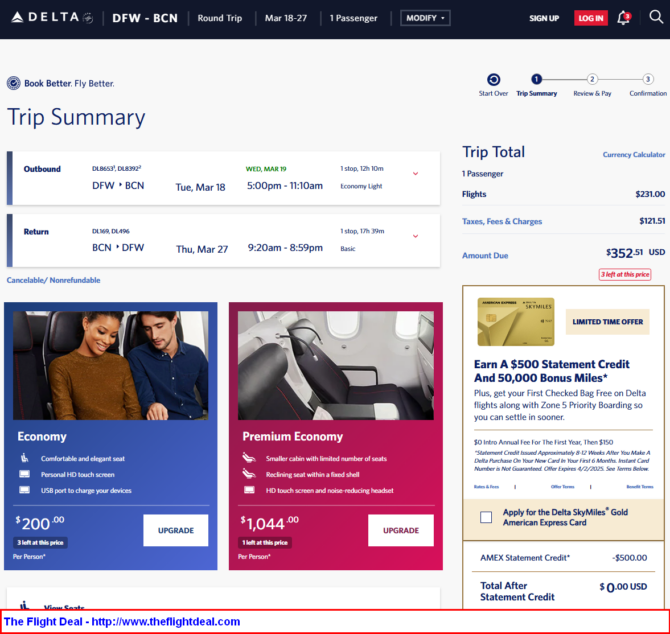The height and width of the screenshot is (634, 670).
Task: Click the Amount Due link
Action: [485, 255]
